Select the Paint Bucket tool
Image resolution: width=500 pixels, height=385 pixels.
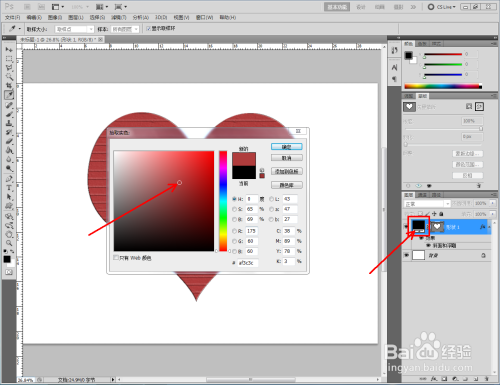(x=9, y=150)
